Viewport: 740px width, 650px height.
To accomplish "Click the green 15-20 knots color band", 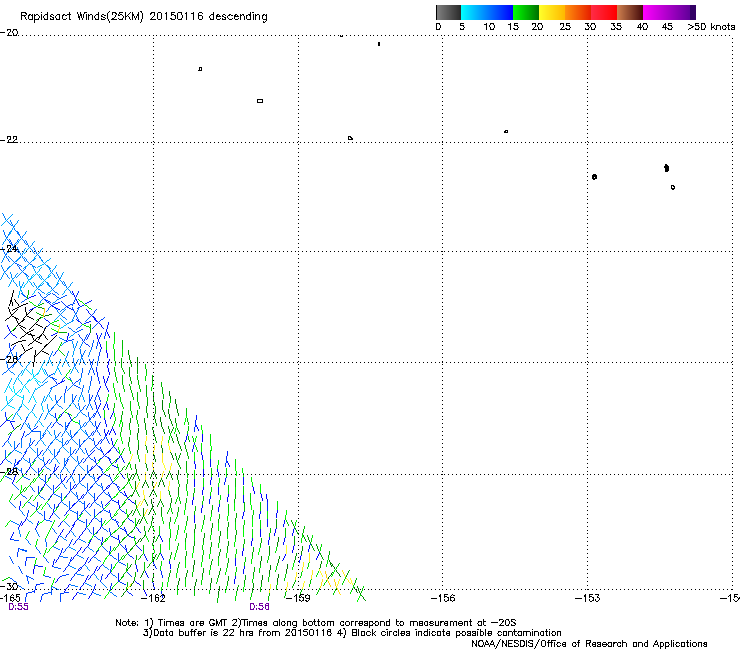I will 526,12.
